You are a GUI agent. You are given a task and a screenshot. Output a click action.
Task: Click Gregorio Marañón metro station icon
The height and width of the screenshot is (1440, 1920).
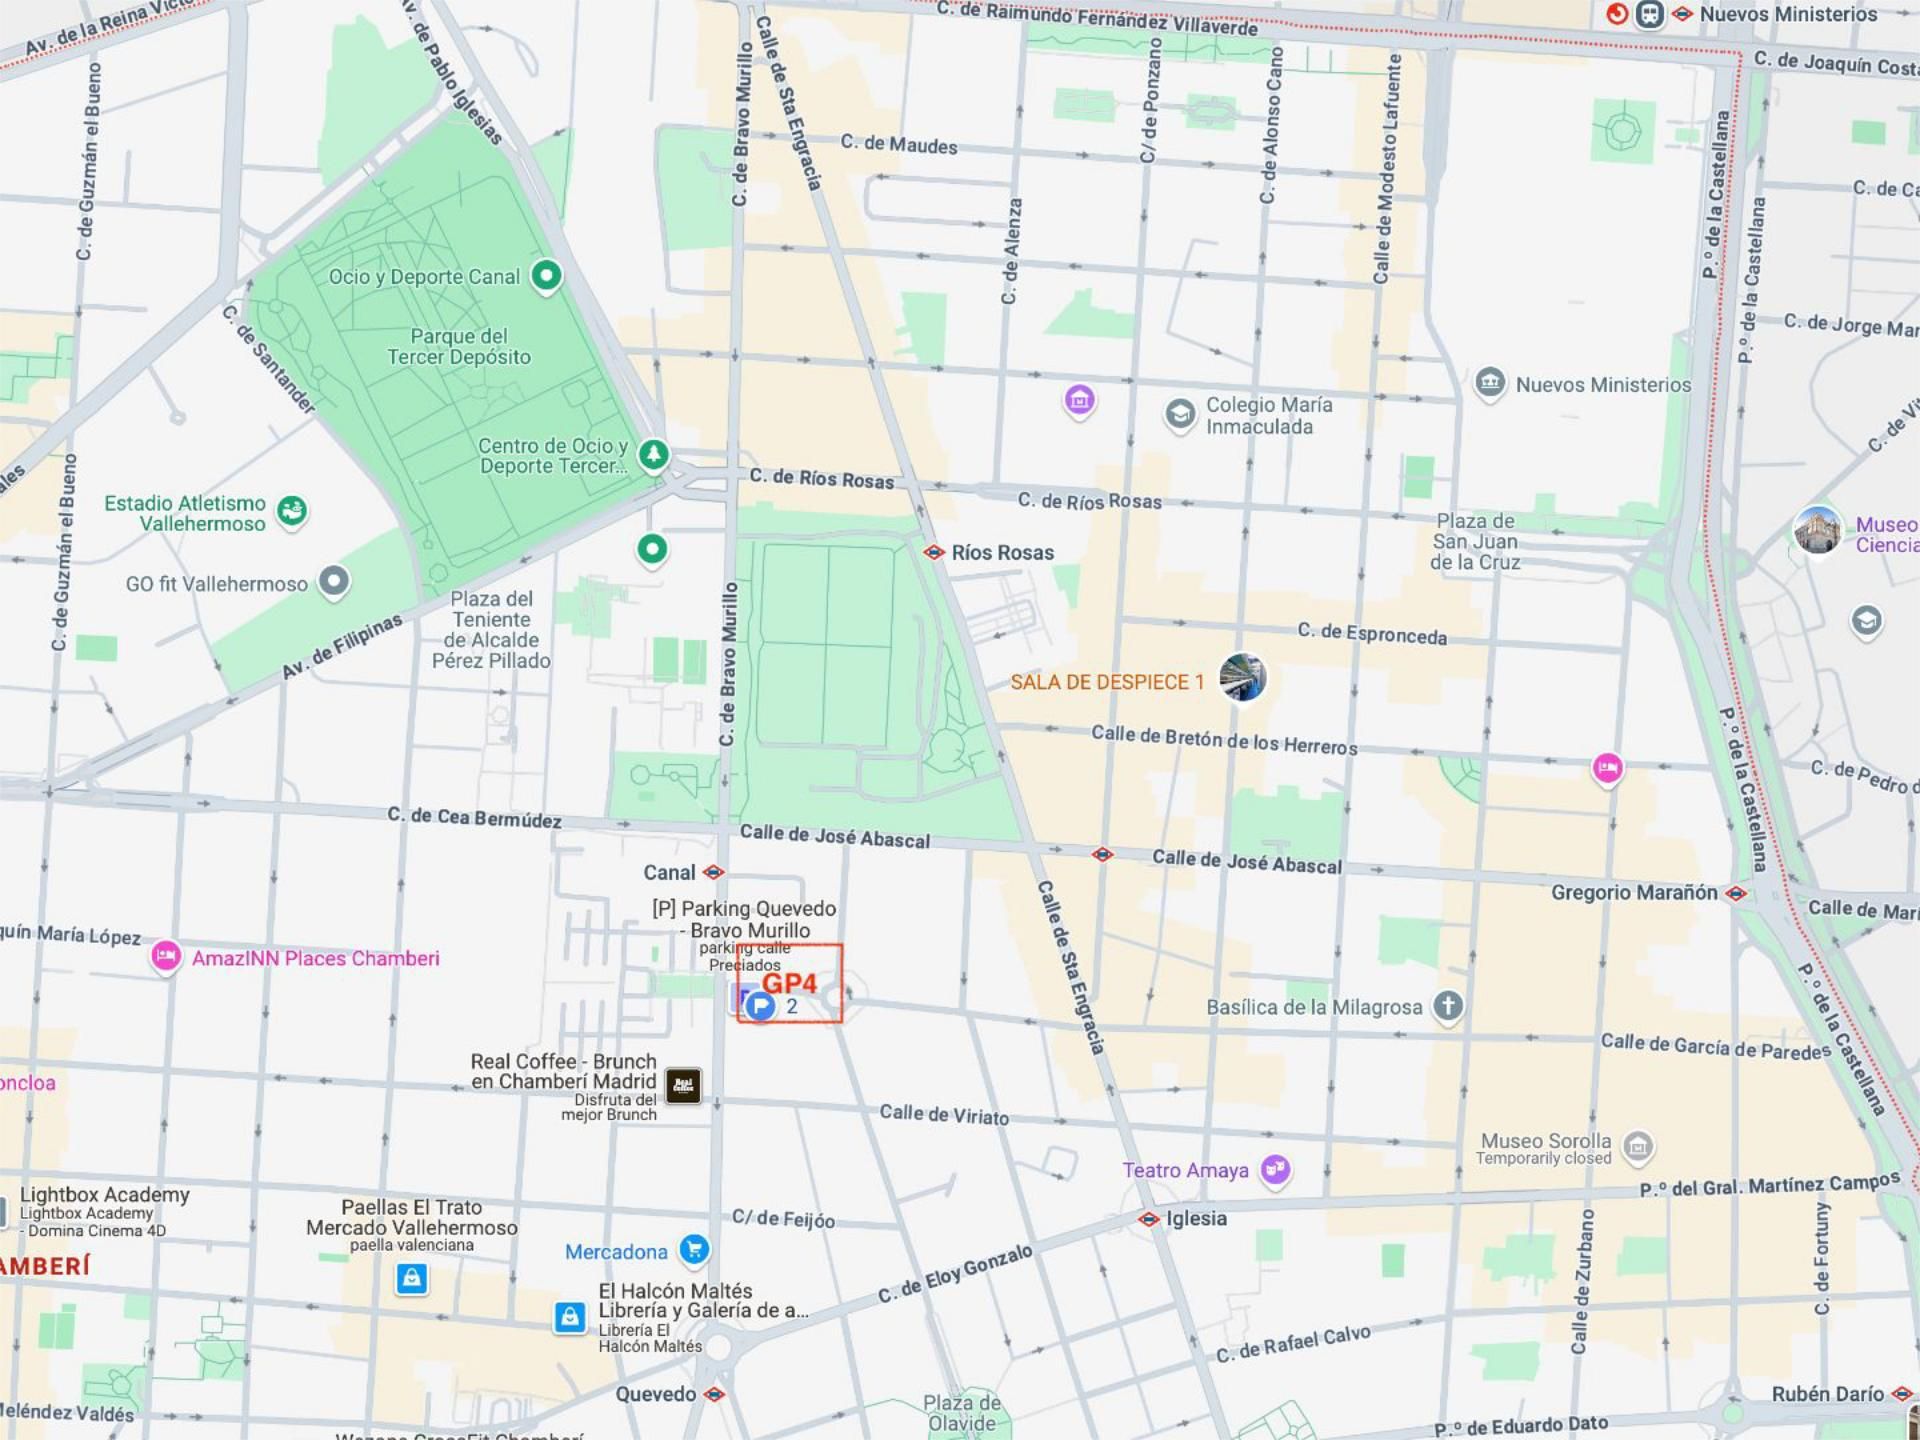pyautogui.click(x=1737, y=893)
